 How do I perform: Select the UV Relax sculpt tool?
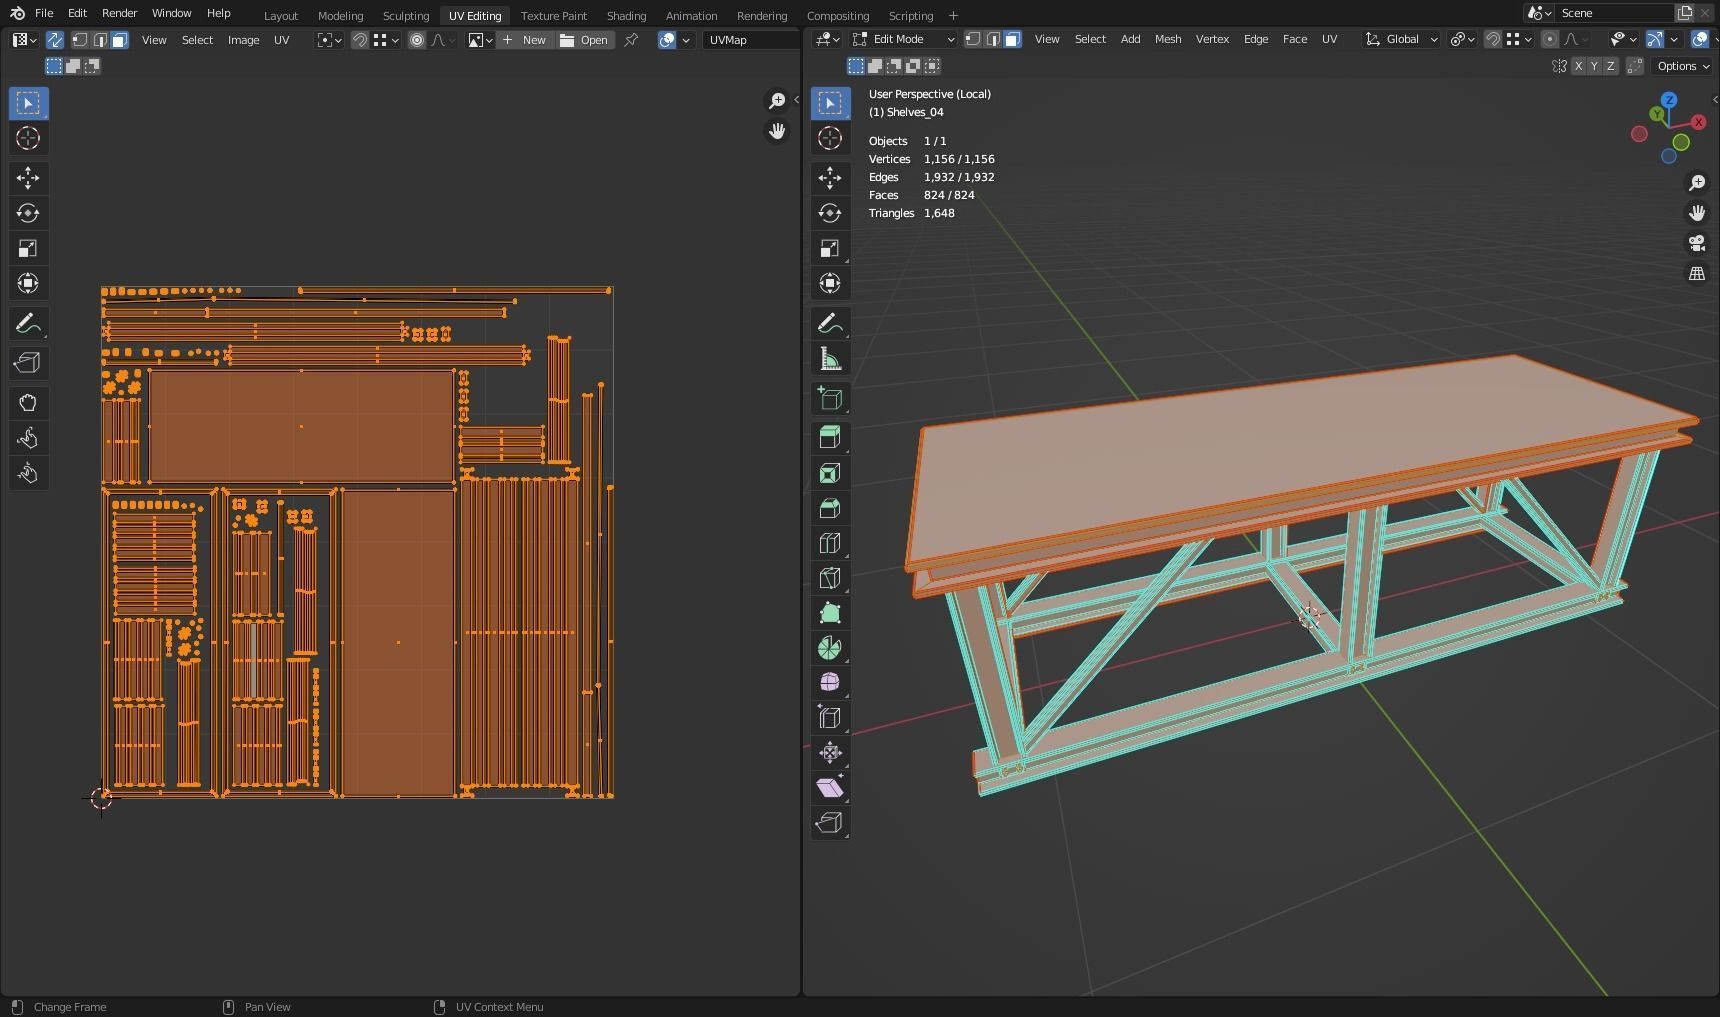28,438
